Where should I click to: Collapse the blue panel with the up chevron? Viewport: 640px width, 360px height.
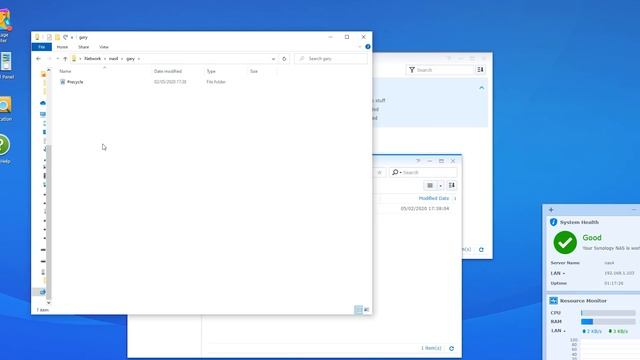click(x=482, y=88)
